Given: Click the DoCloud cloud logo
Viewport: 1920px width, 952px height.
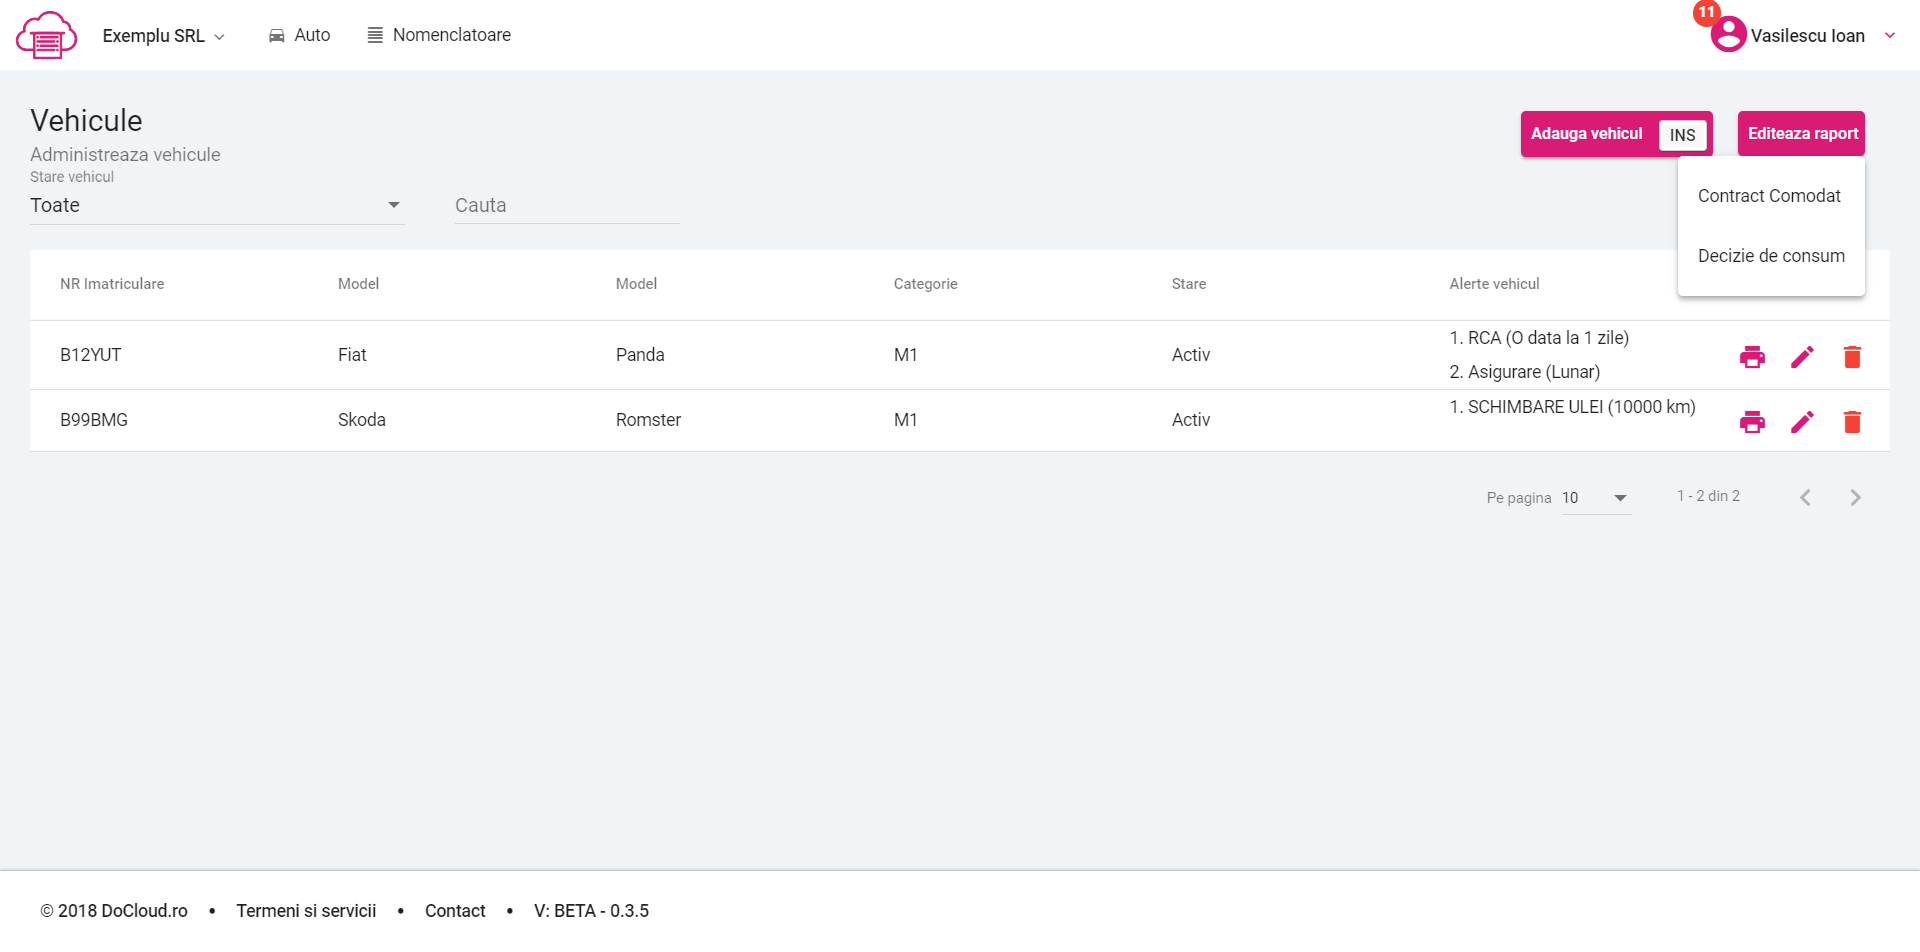Looking at the screenshot, I should (x=46, y=35).
